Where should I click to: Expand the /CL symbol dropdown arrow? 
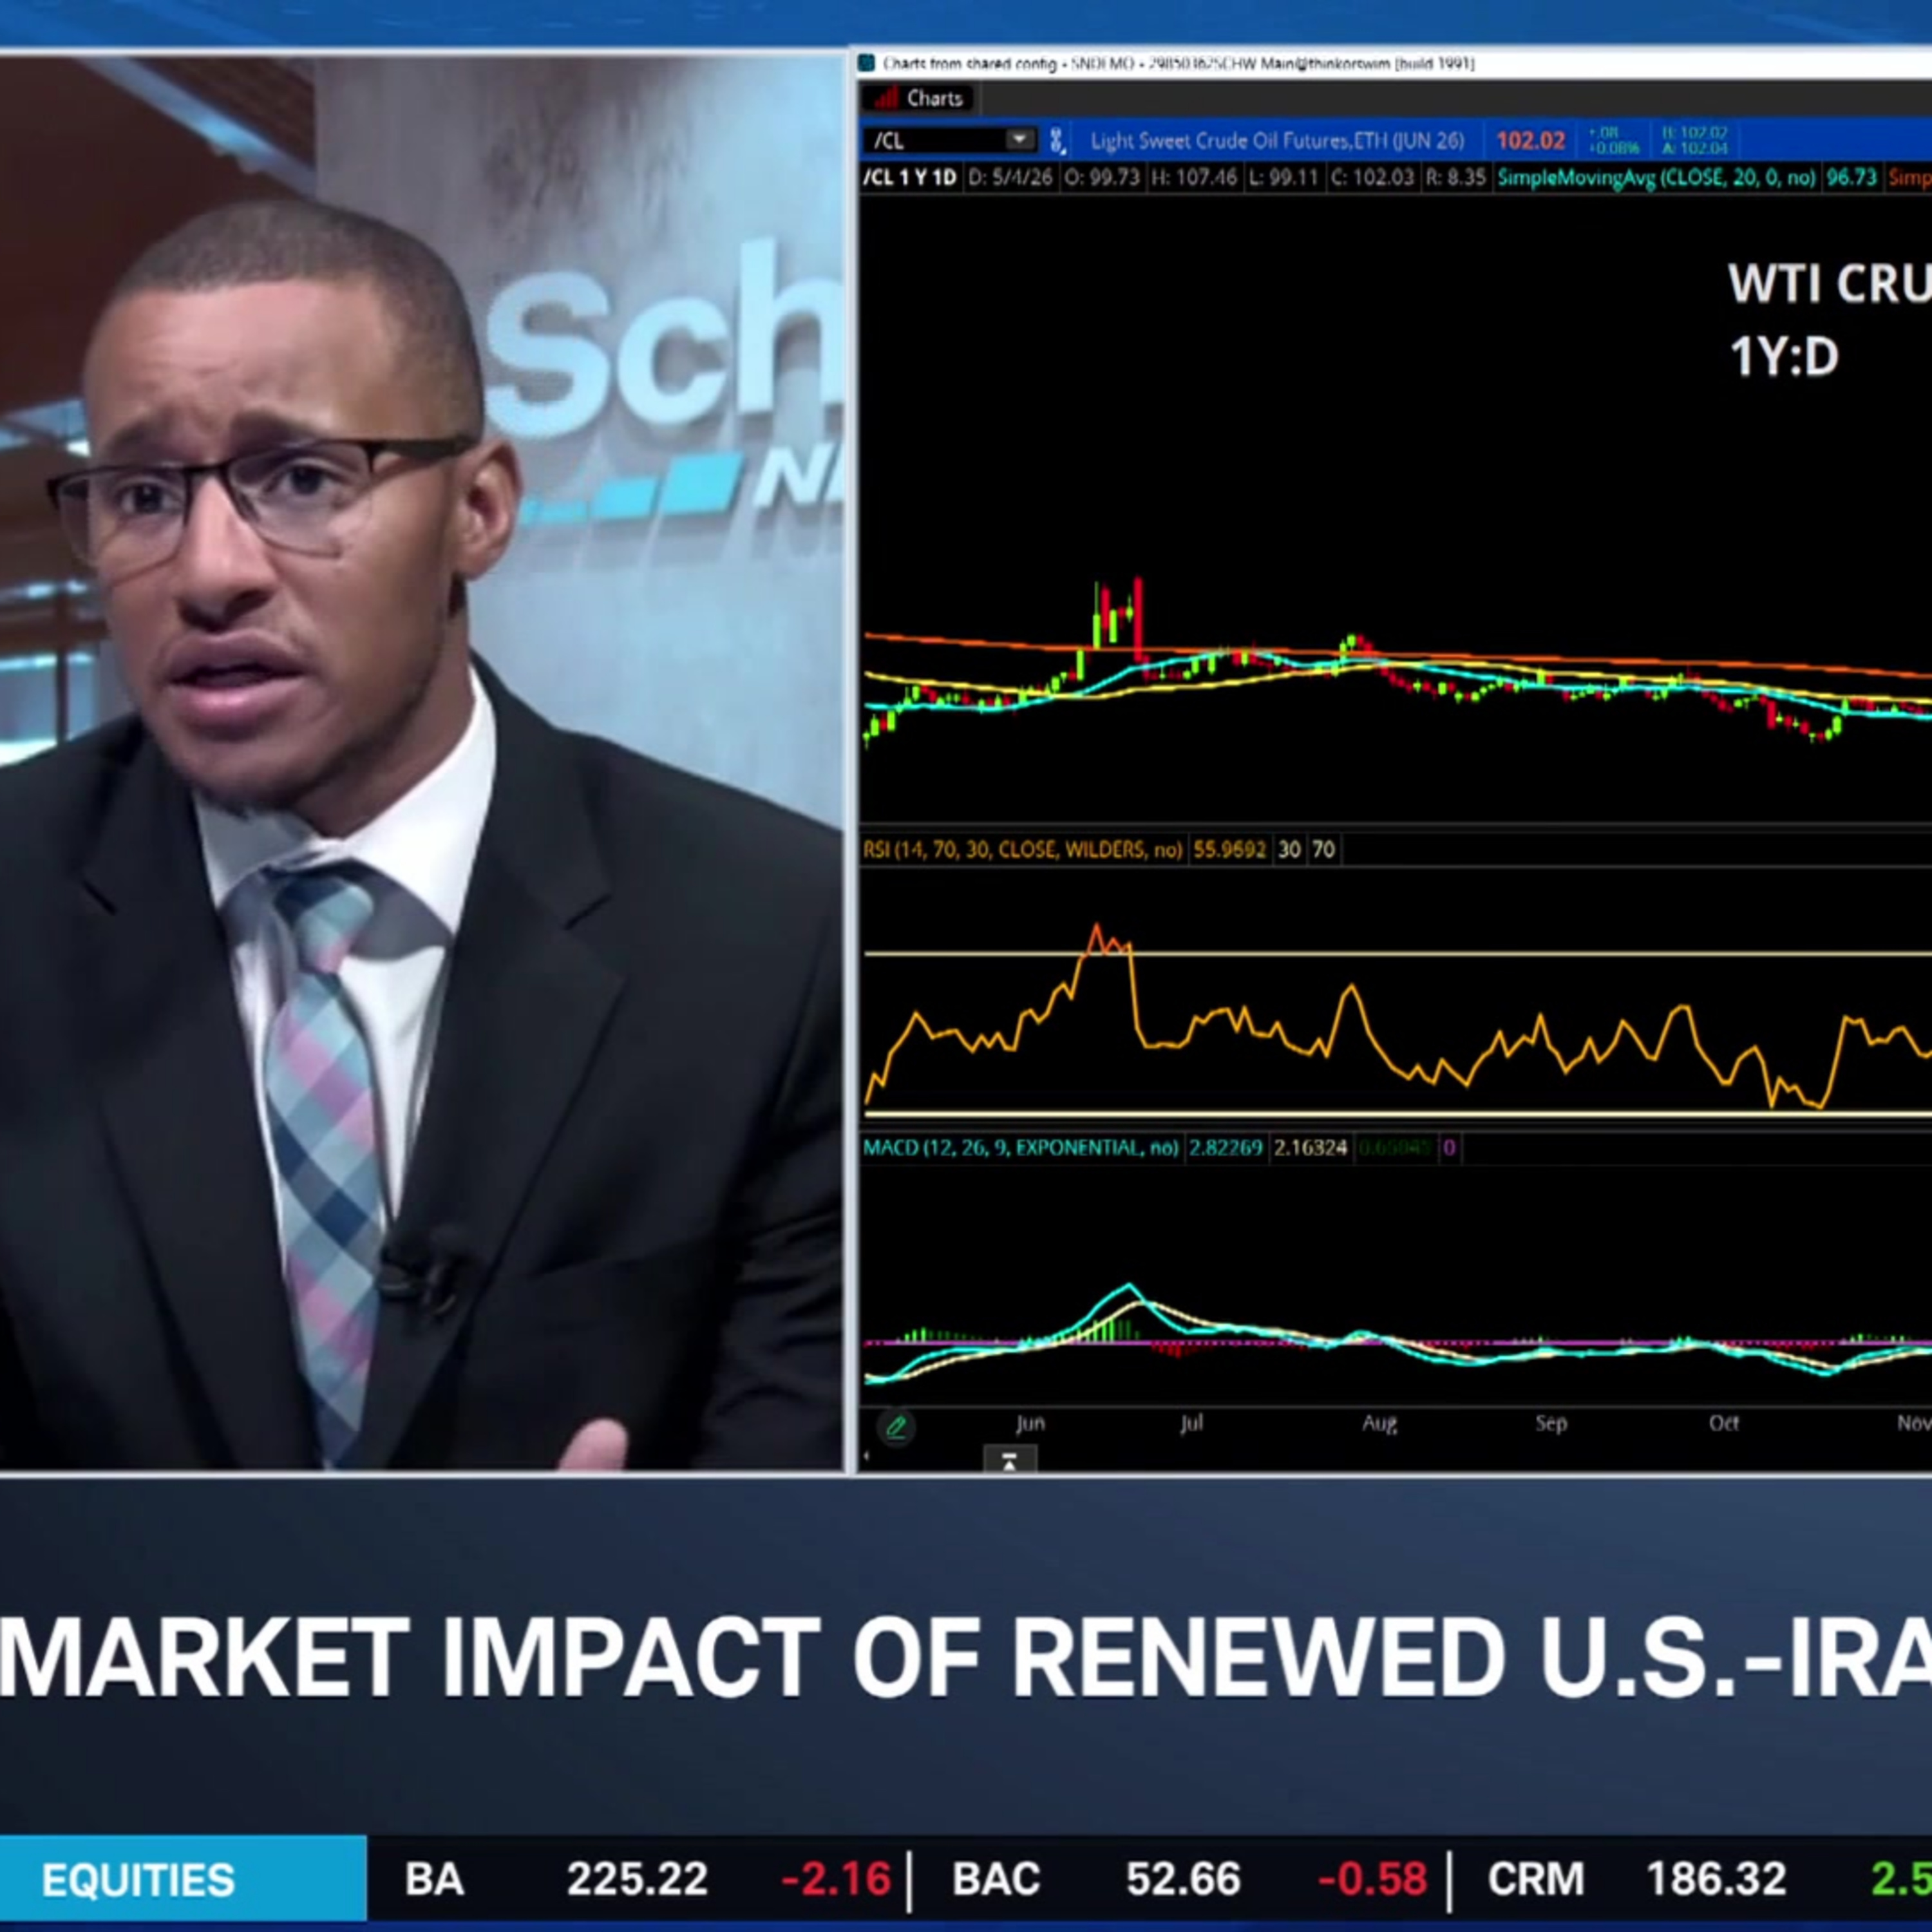click(x=1019, y=139)
